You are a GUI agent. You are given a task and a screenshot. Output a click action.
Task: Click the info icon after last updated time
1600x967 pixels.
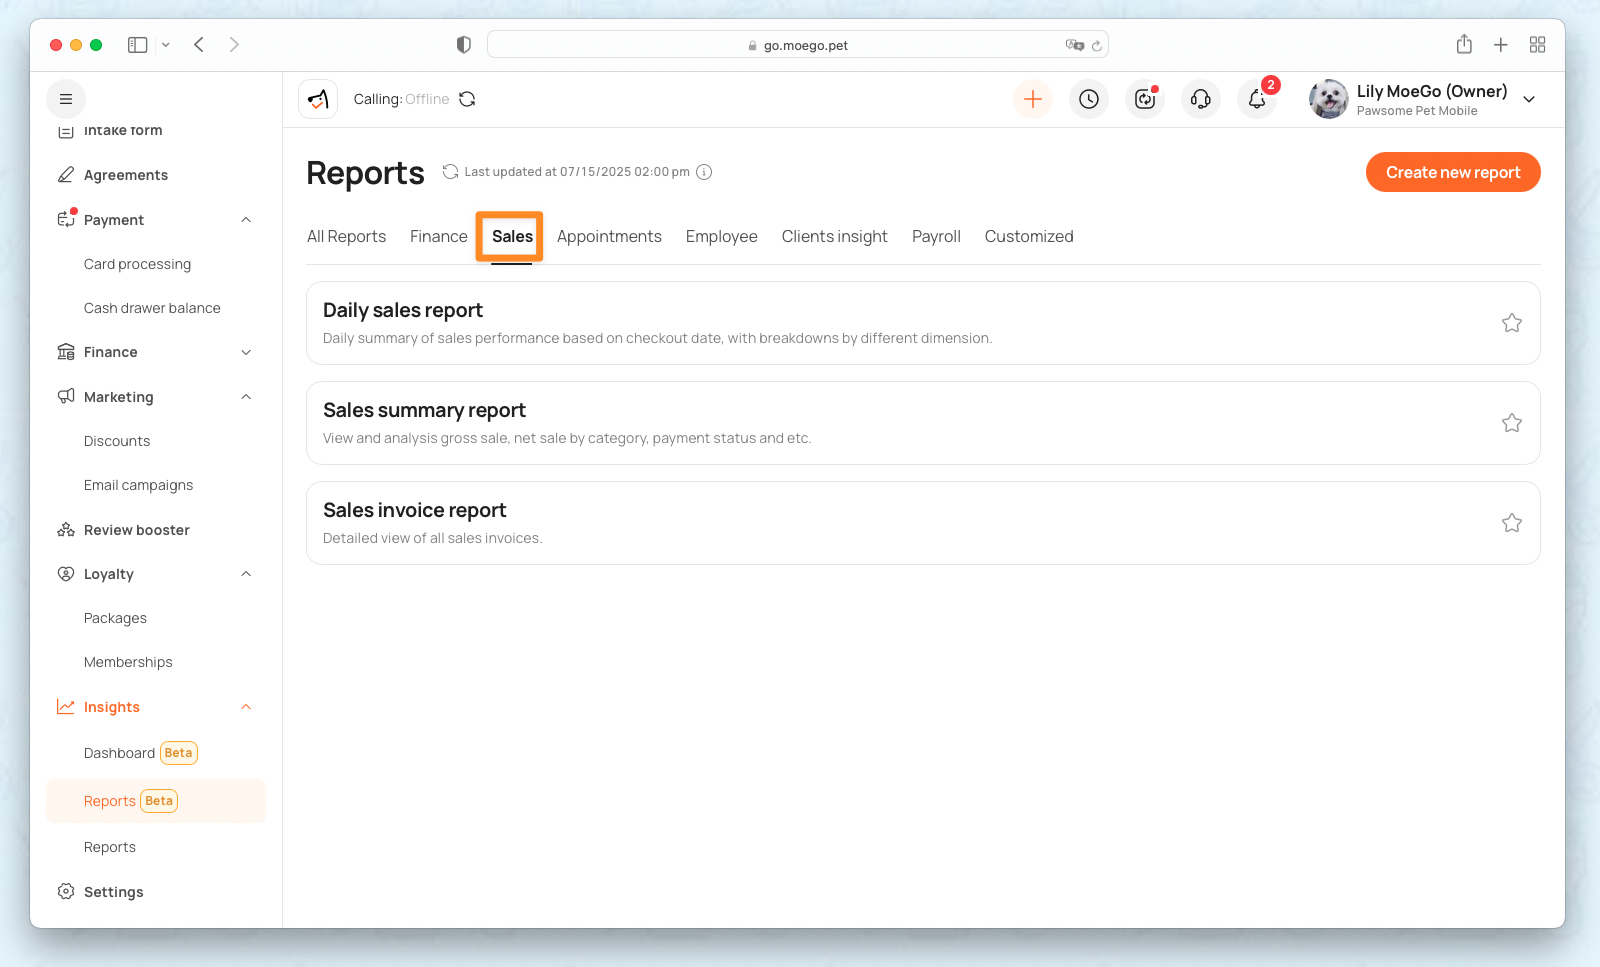[x=704, y=172]
